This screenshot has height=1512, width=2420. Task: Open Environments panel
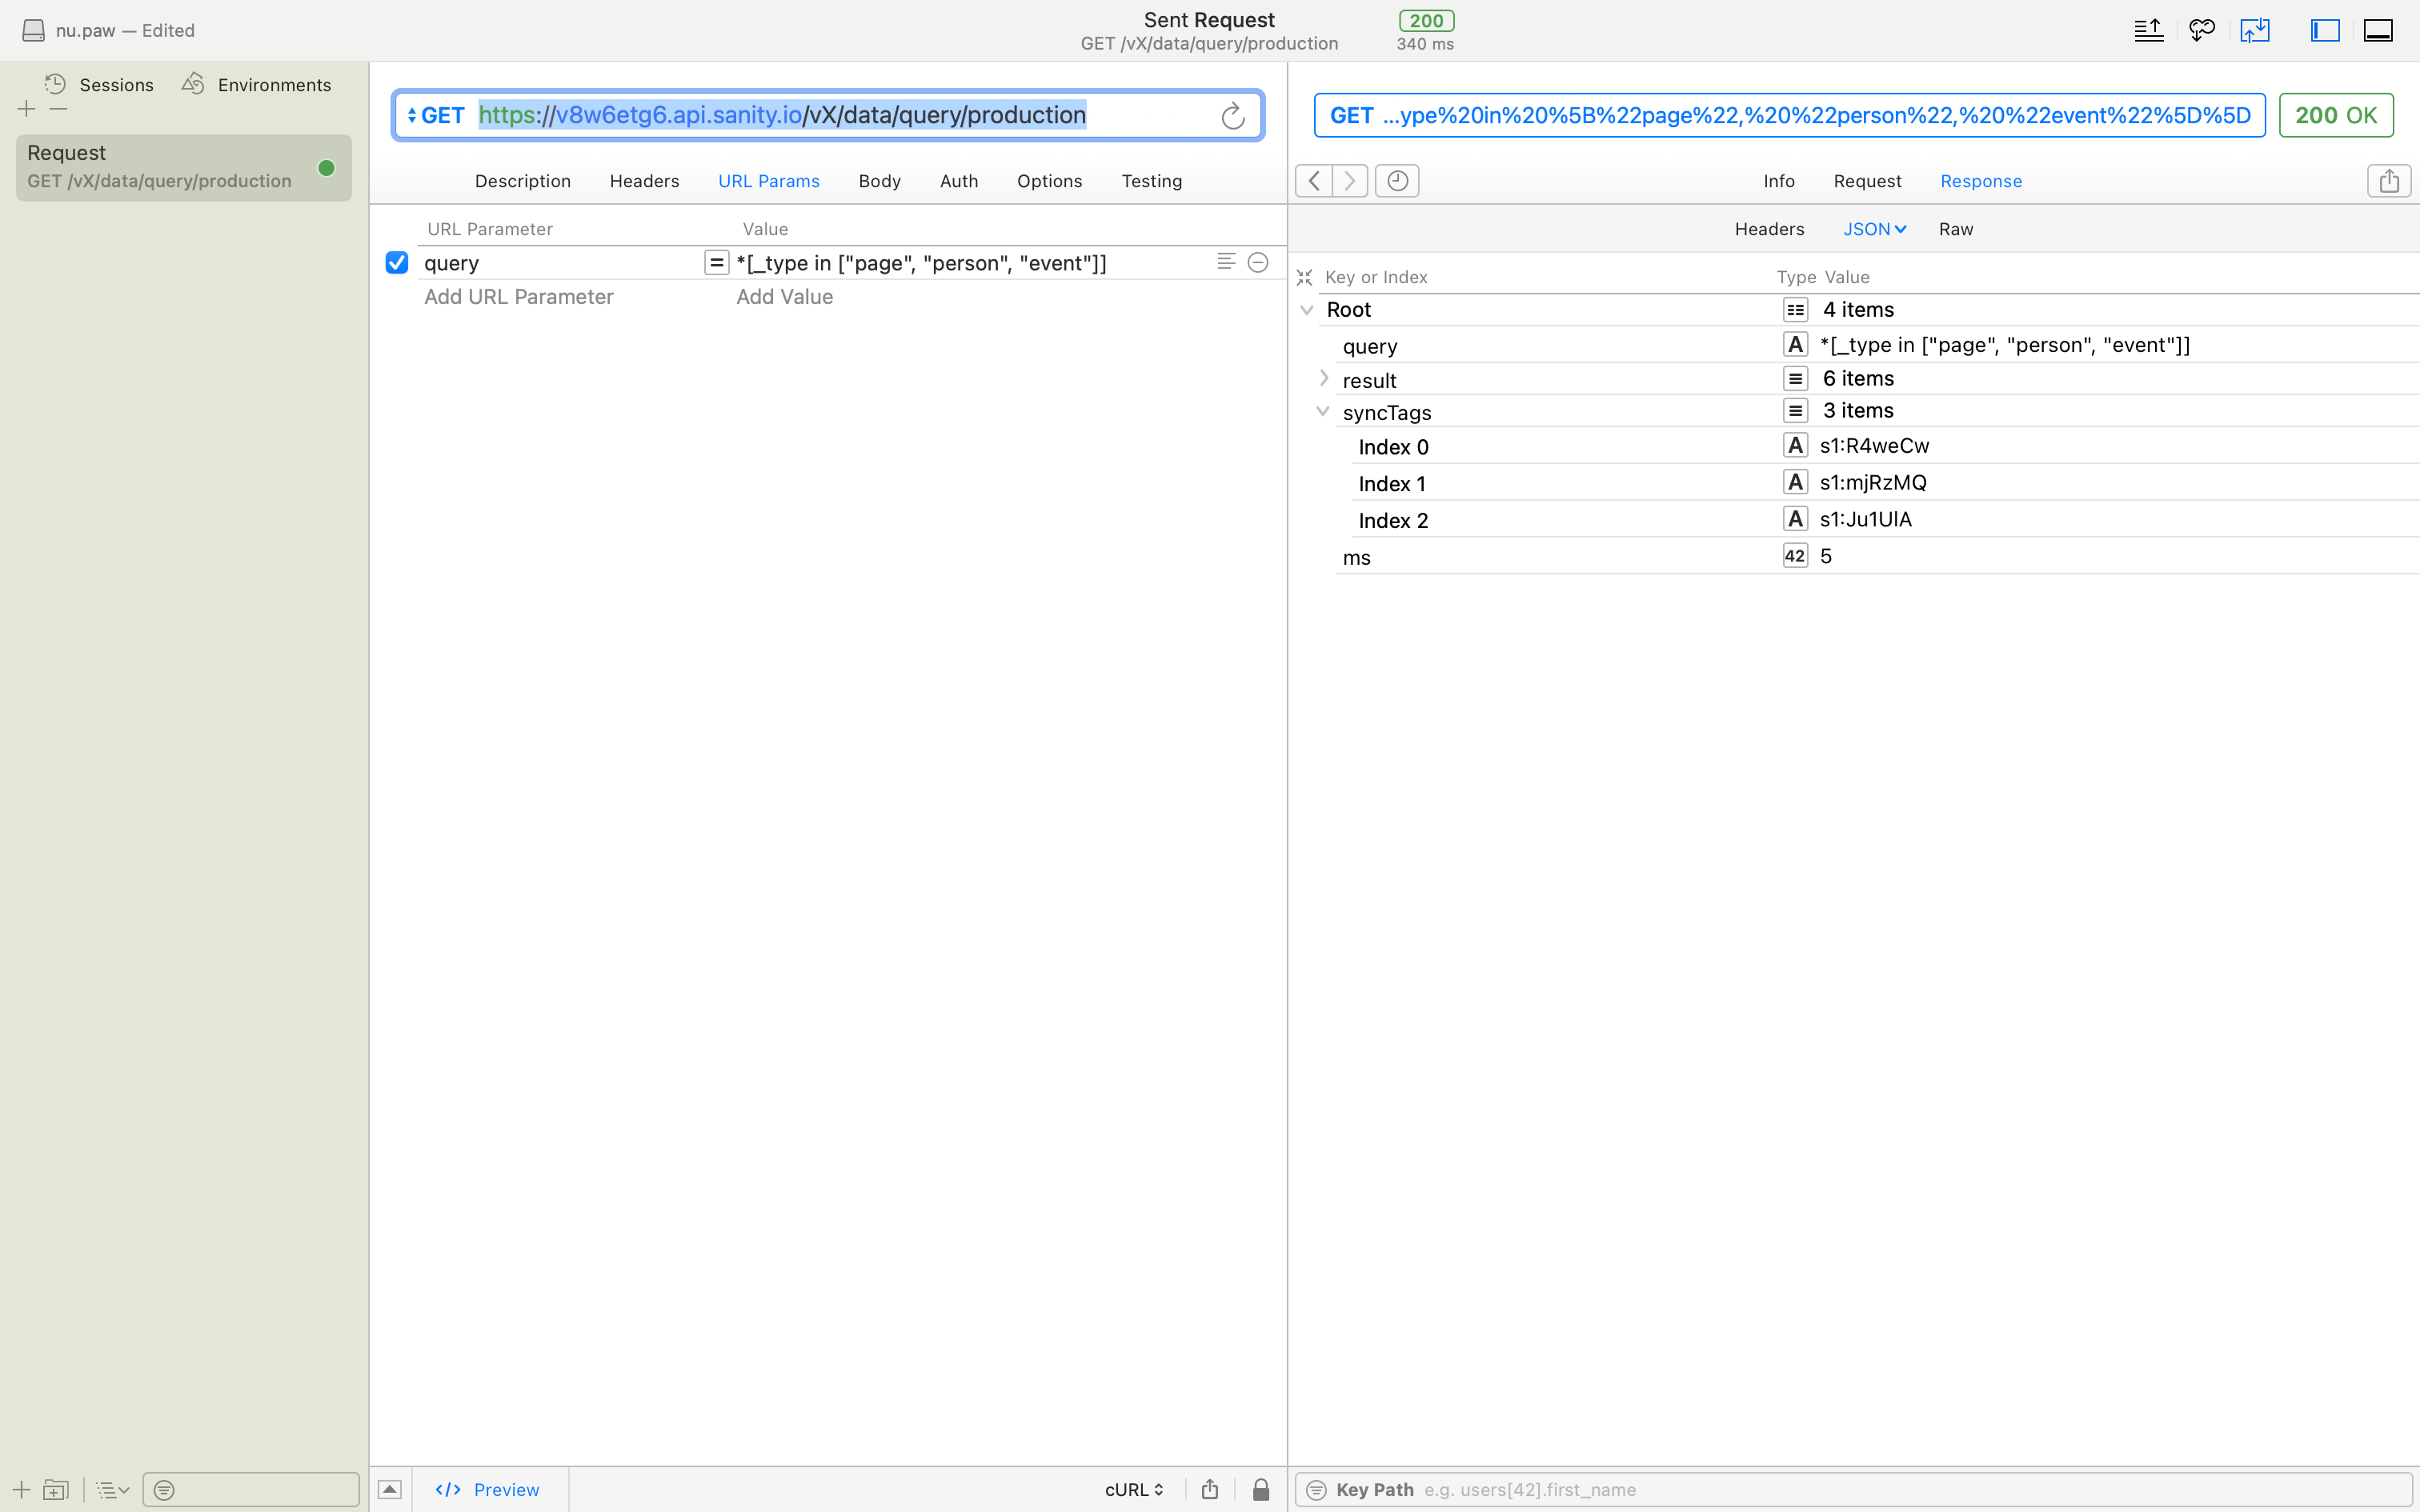256,84
